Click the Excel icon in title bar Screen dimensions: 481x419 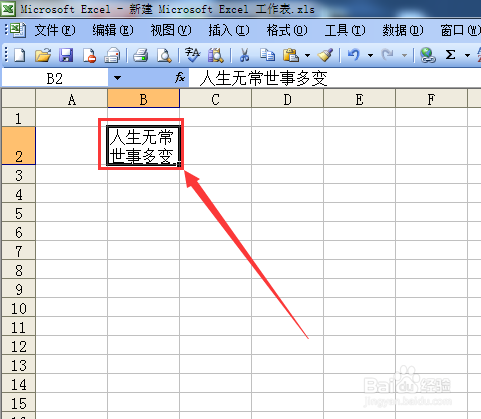tap(7, 9)
